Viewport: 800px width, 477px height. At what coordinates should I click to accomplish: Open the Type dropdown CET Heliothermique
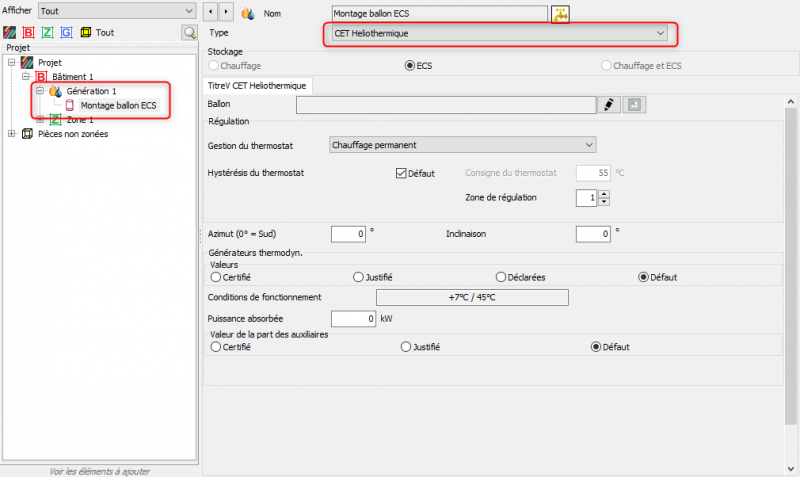pyautogui.click(x=498, y=34)
